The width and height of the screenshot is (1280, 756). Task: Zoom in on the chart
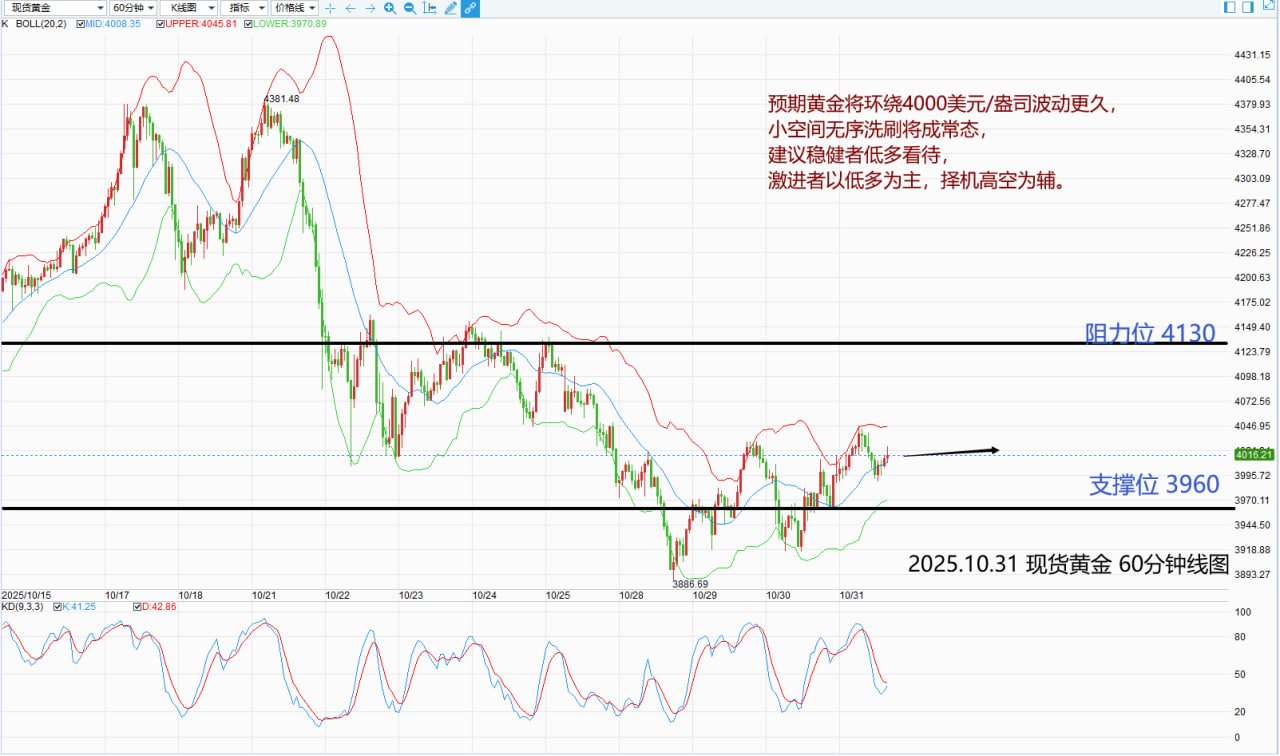pyautogui.click(x=390, y=8)
